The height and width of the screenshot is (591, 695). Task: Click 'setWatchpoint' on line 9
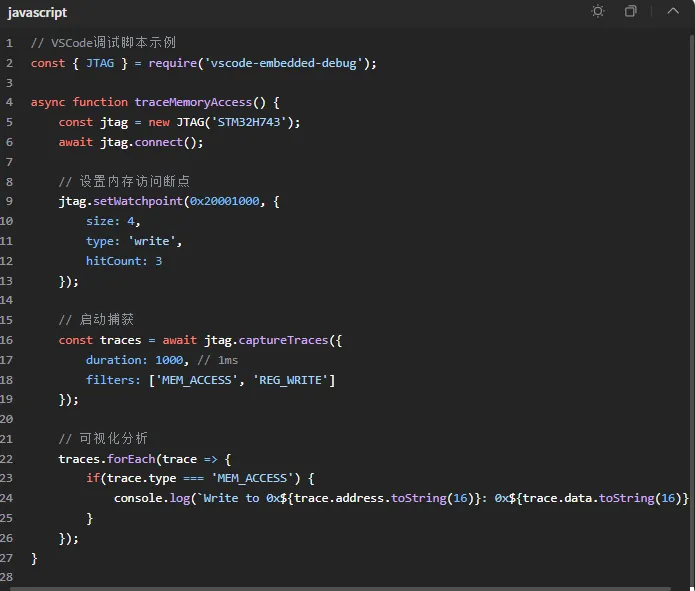coord(138,201)
